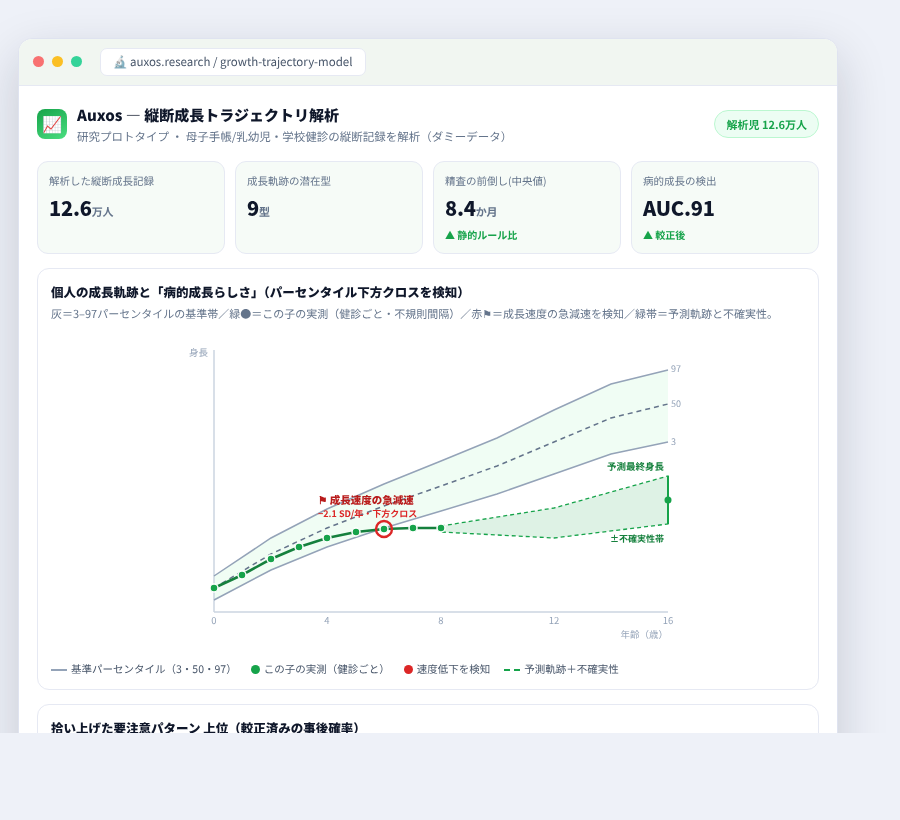900x820 pixels.
Task: Toggle the 予測軌跡＋不確実性 legend entry
Action: [x=561, y=670]
